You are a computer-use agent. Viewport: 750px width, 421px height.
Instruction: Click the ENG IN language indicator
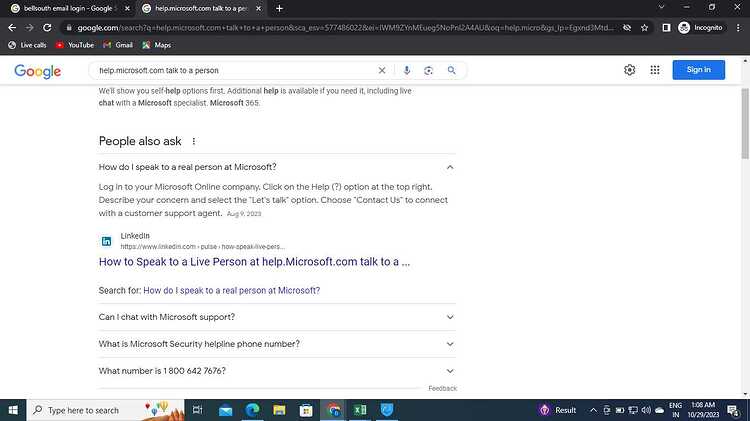[x=675, y=410]
